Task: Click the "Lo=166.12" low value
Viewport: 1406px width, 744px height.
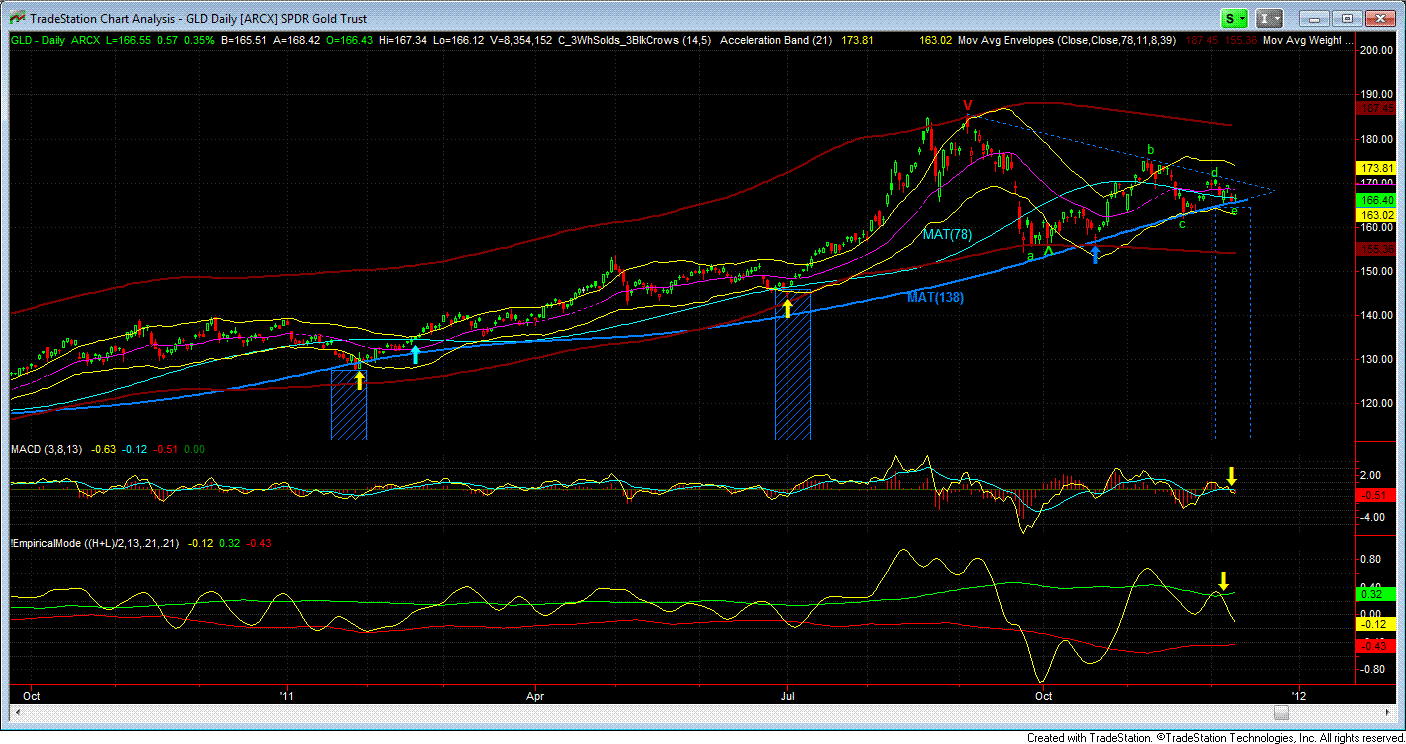Action: point(459,40)
